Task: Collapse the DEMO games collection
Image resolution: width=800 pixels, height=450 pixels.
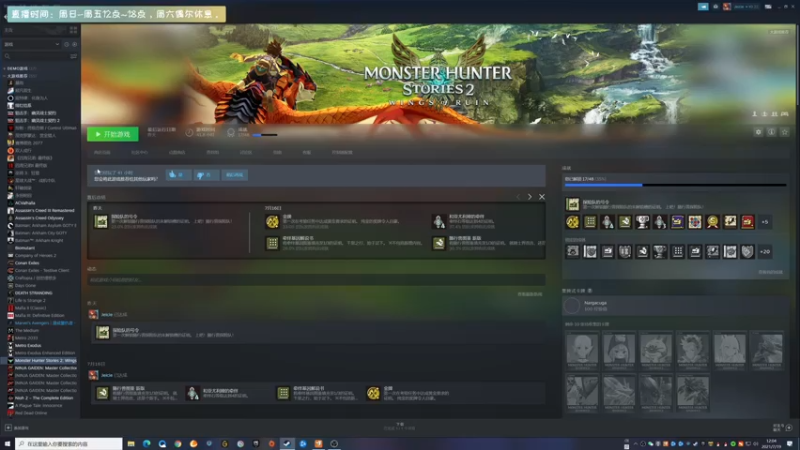Action: [x=5, y=68]
